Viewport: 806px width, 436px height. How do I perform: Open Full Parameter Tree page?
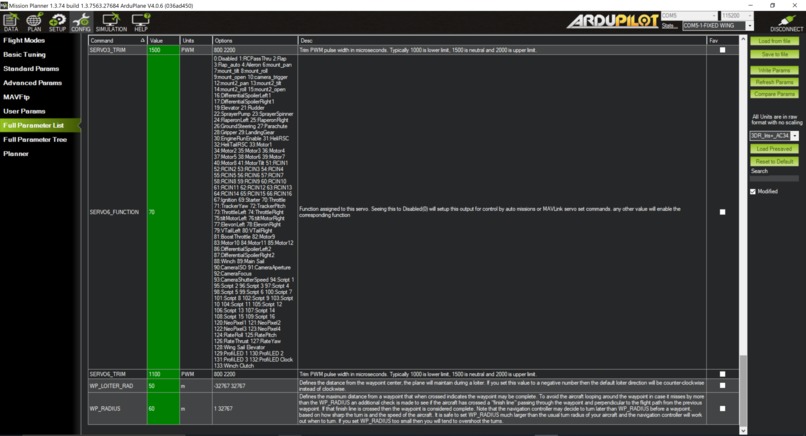(x=35, y=139)
